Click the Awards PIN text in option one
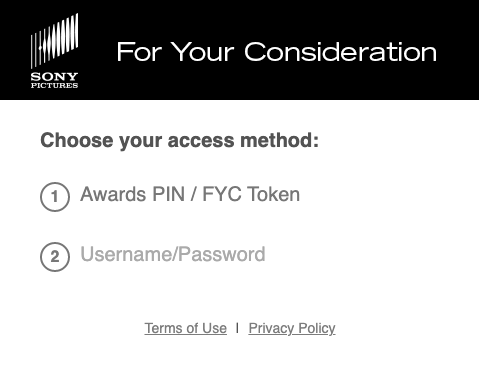 [132, 194]
